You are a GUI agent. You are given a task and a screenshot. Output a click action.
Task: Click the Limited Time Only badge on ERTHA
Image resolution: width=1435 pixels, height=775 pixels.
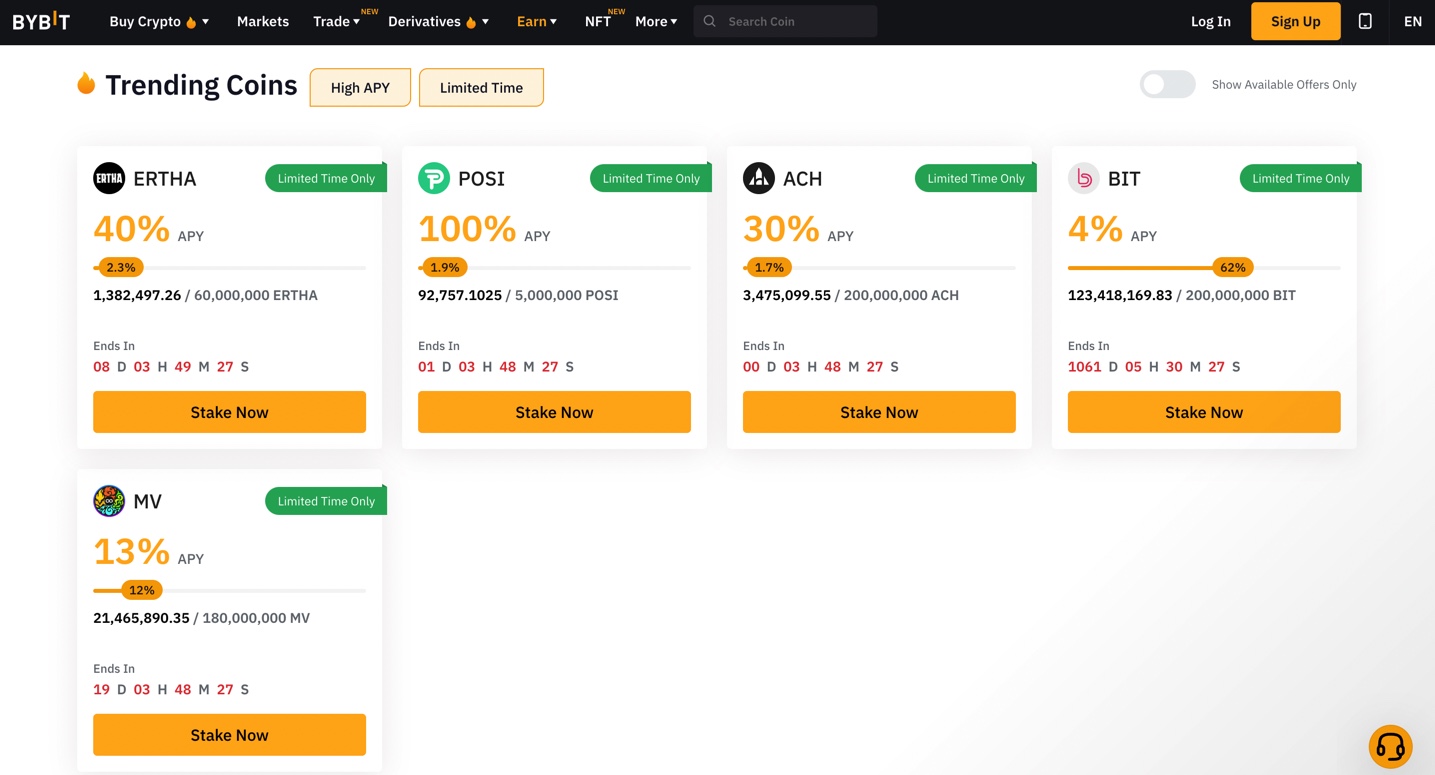click(326, 178)
